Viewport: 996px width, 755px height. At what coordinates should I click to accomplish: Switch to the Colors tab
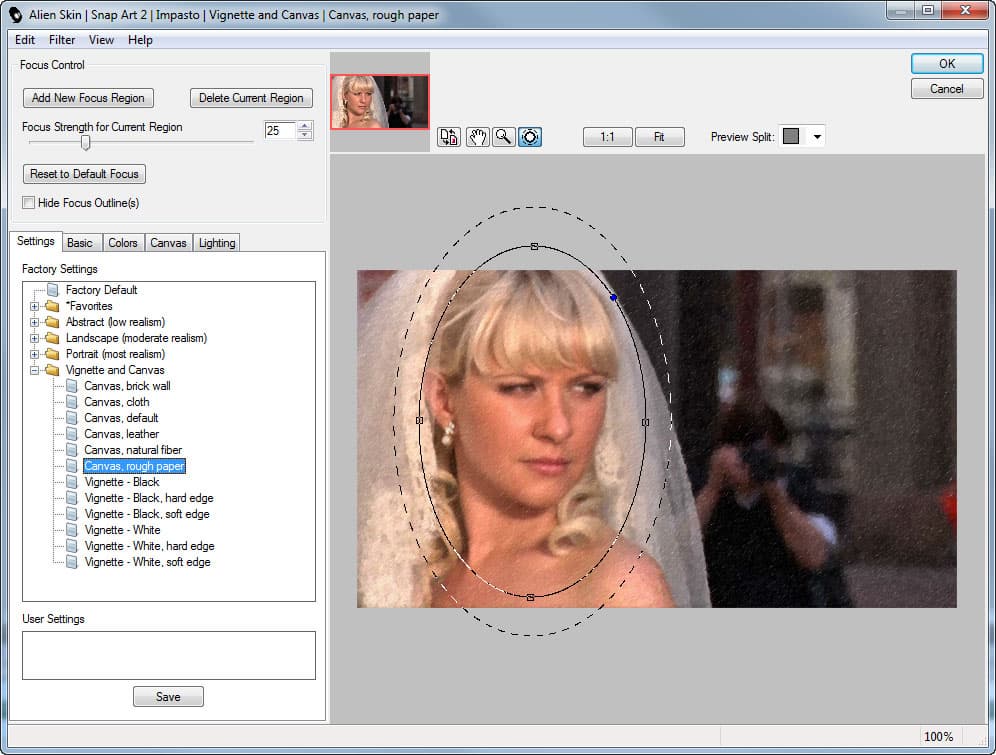tap(123, 243)
